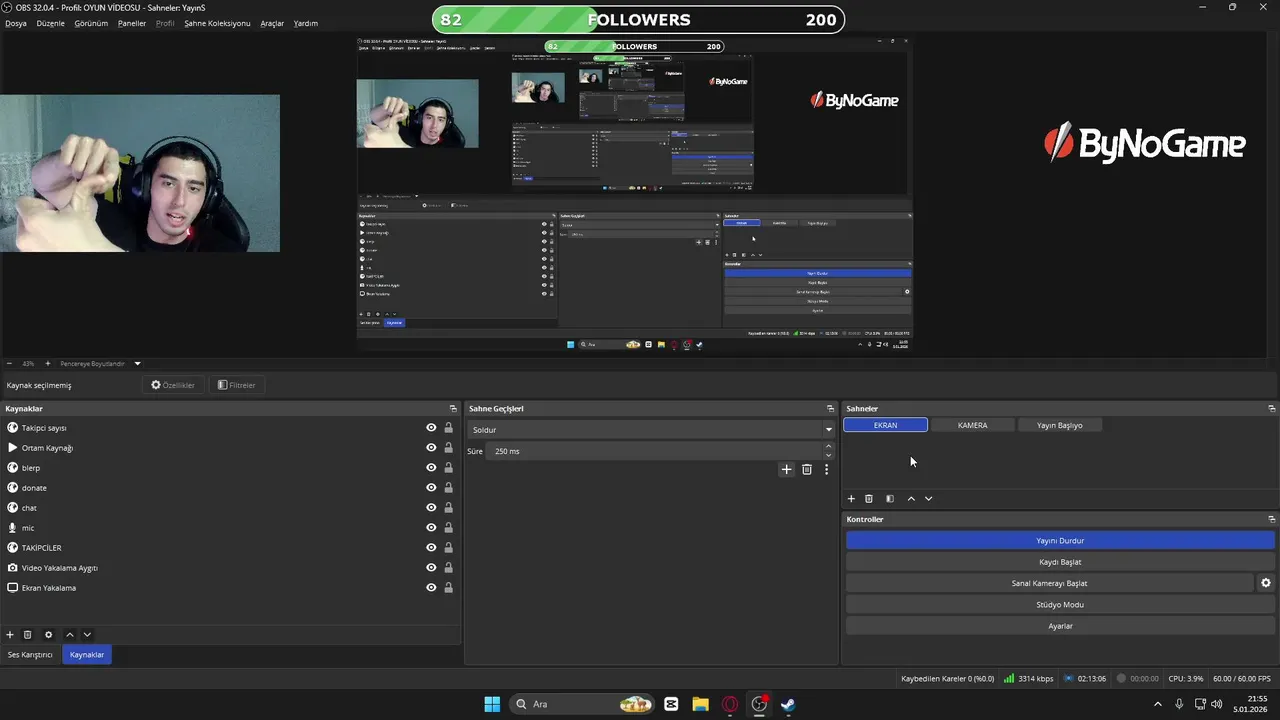Image resolution: width=1280 pixels, height=720 pixels.
Task: Open the Sahne Koleksiyonu menu
Action: point(217,23)
